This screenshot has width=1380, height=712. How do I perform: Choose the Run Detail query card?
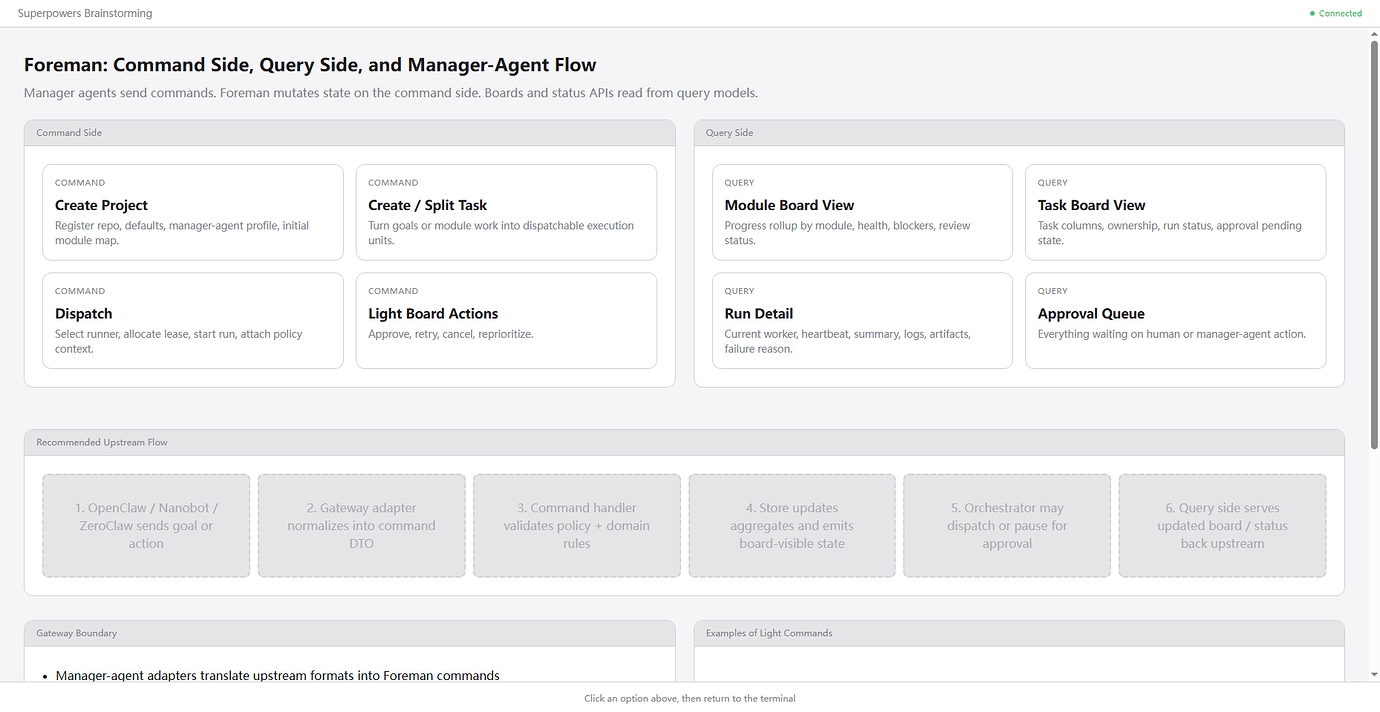point(862,321)
